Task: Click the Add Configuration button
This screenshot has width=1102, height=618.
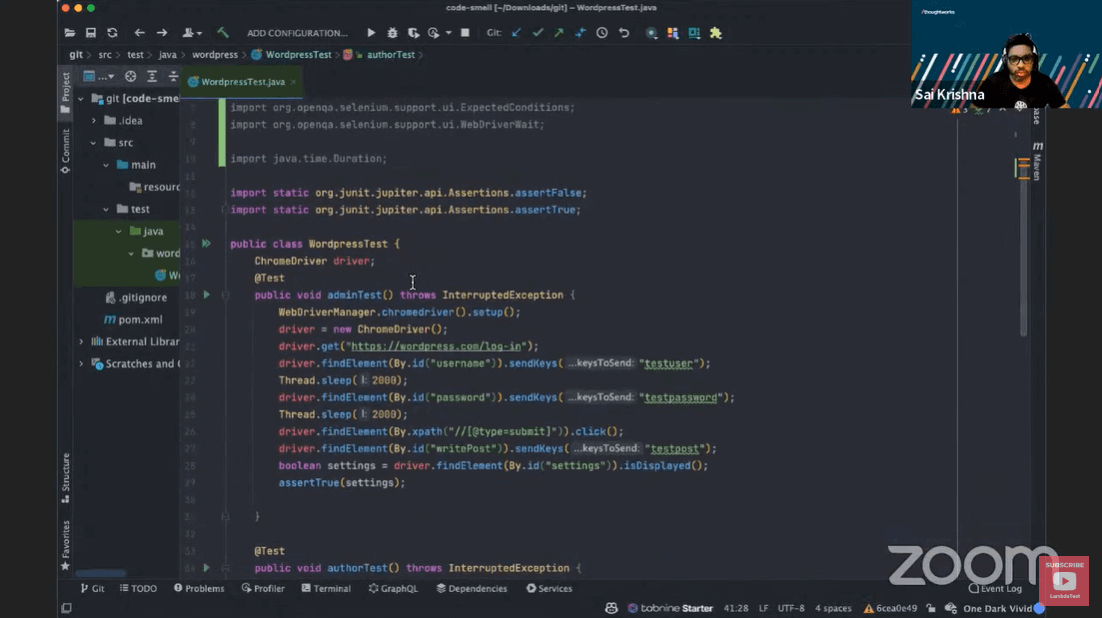Action: [x=297, y=33]
